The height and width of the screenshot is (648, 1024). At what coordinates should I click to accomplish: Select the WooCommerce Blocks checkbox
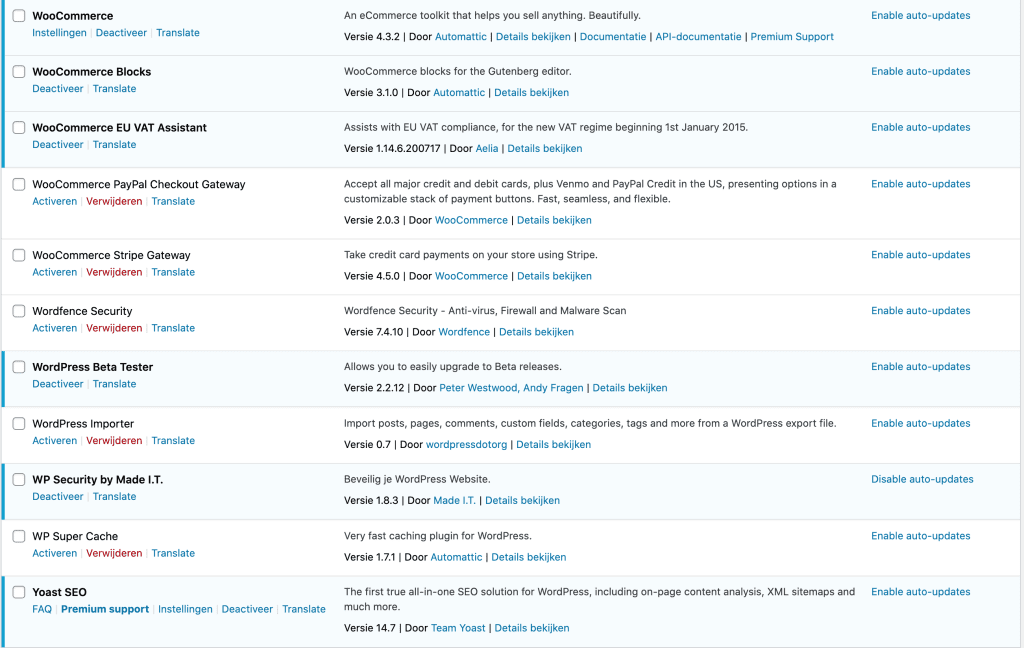tap(19, 72)
